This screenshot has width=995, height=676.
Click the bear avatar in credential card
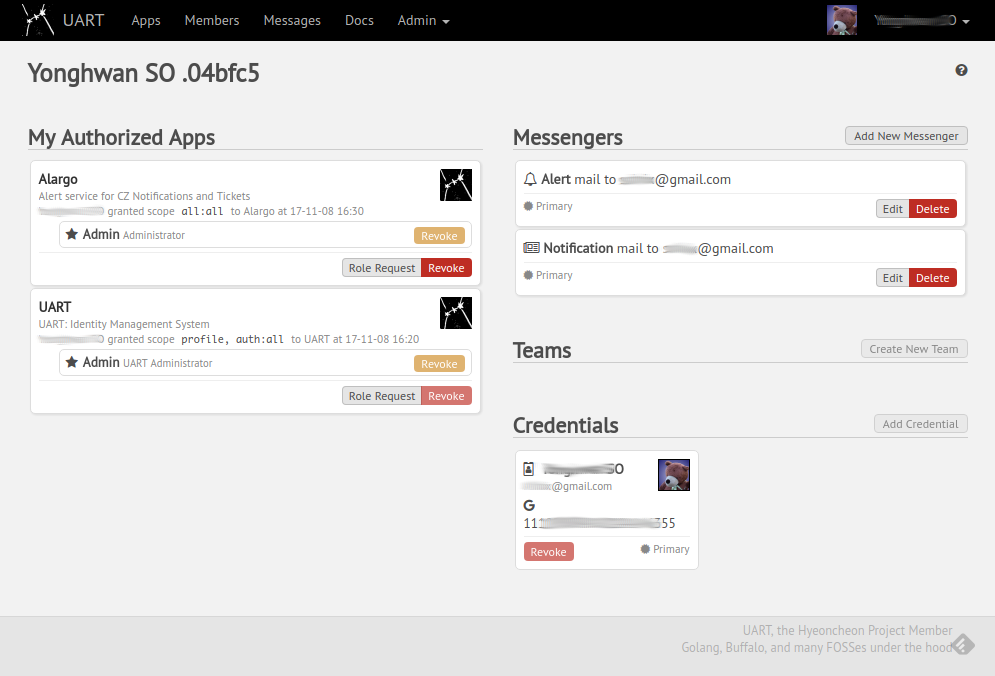pyautogui.click(x=674, y=475)
